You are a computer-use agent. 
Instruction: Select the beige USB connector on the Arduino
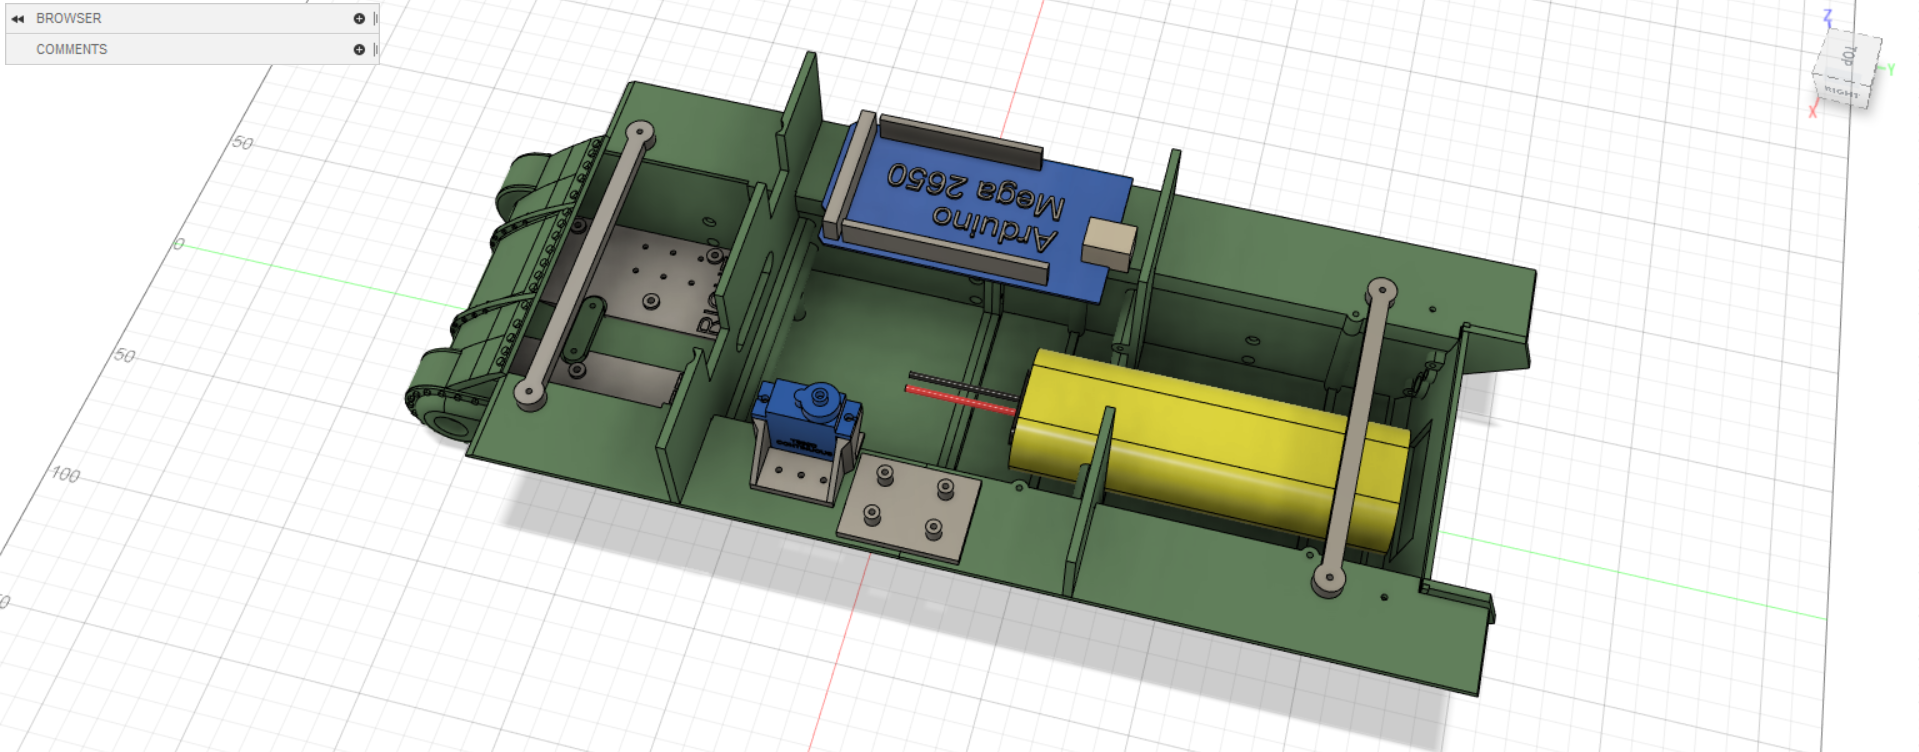pos(1109,244)
